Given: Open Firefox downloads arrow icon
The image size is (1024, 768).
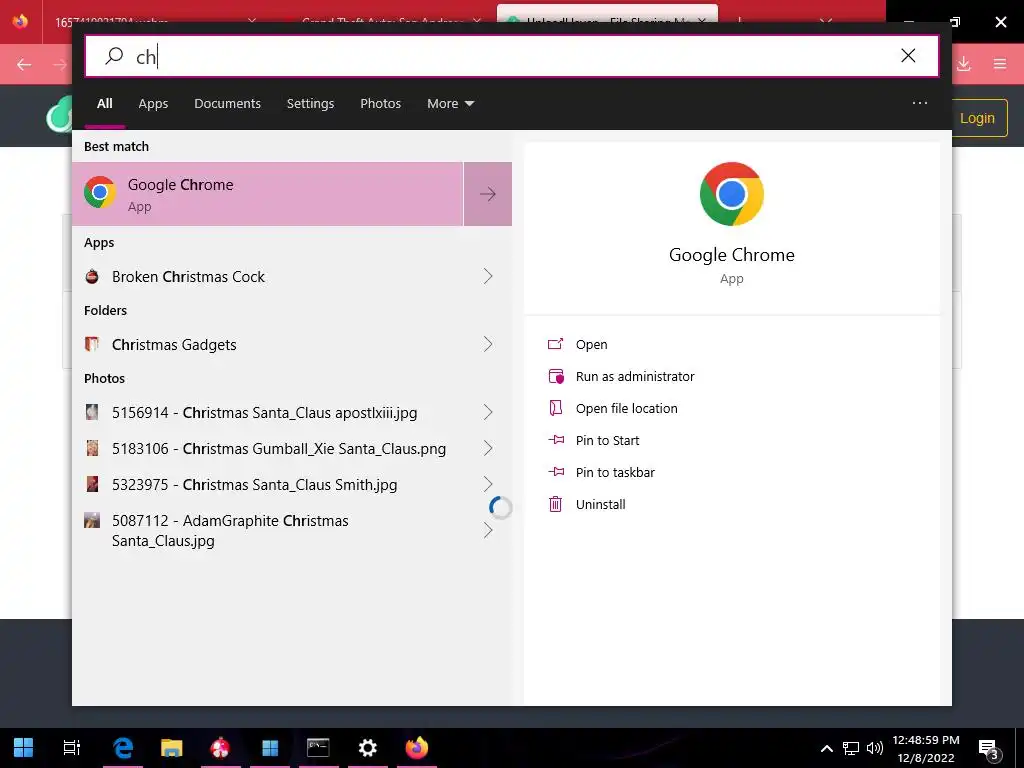Looking at the screenshot, I should click(964, 64).
